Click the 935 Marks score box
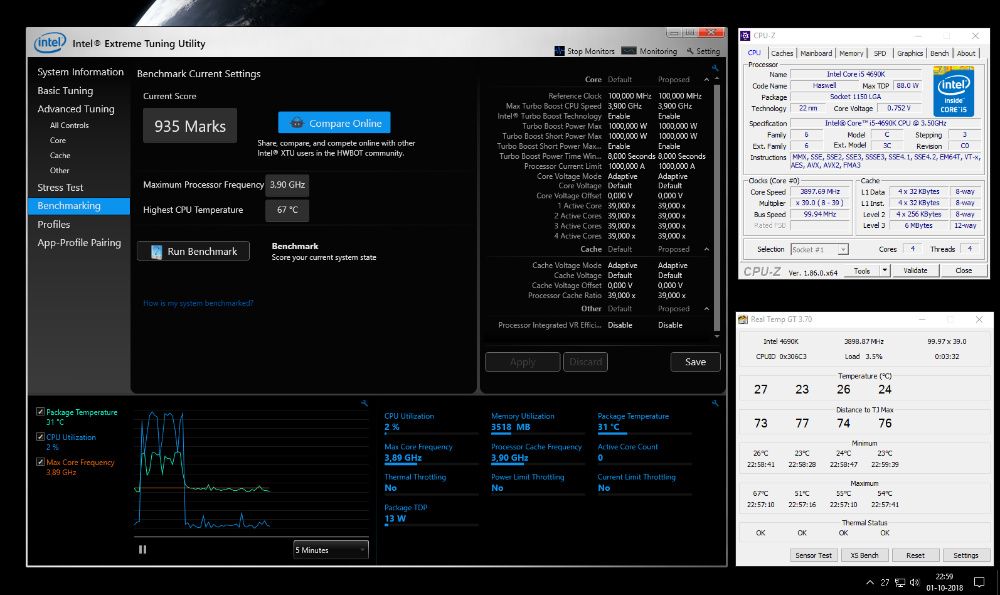The width and height of the screenshot is (1000, 595). [190, 126]
